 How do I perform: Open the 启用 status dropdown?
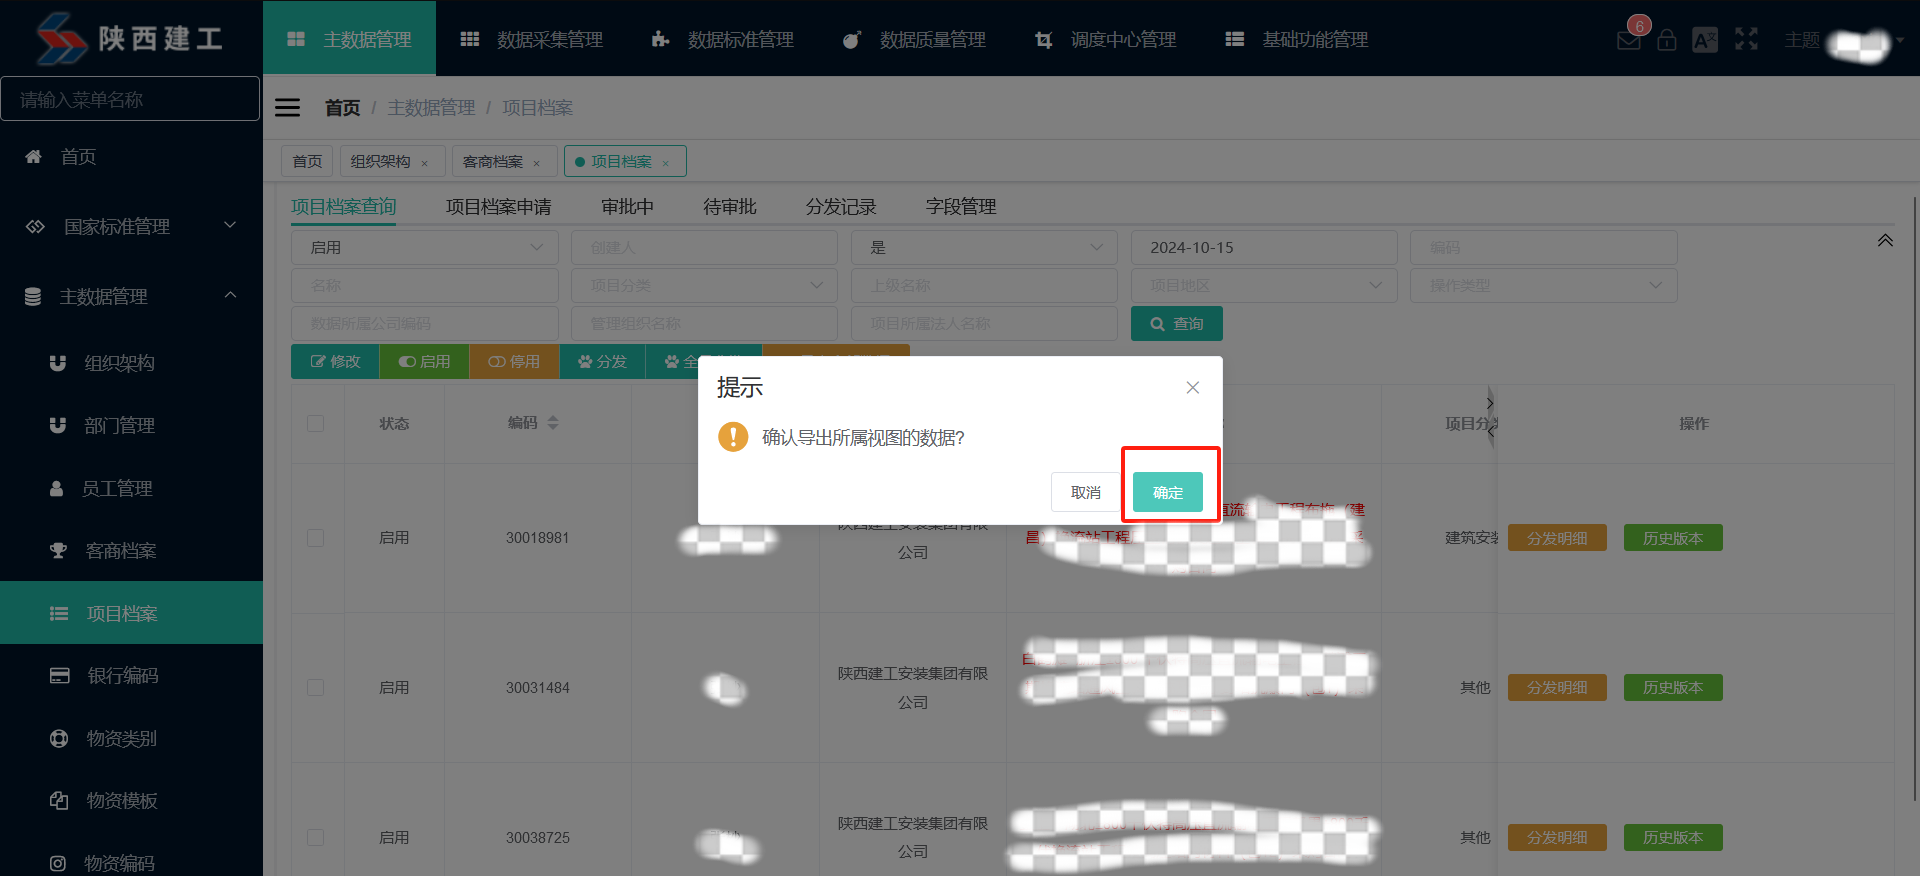[x=425, y=247]
